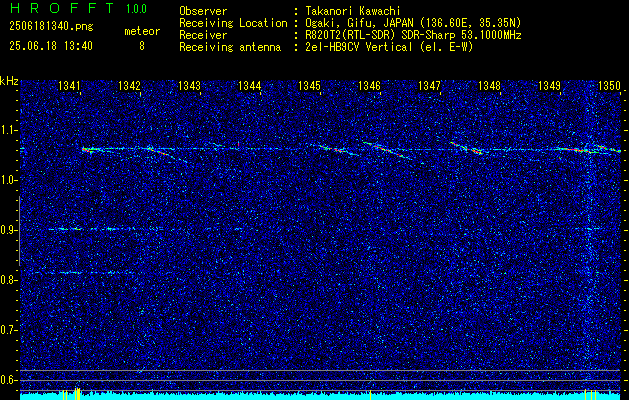
Task: Click the "Observer" field label
Action: tap(203, 11)
